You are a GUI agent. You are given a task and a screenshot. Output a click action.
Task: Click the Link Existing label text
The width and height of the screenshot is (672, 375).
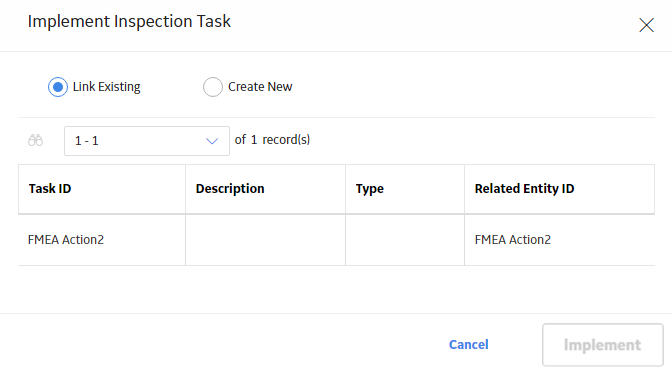pyautogui.click(x=107, y=87)
